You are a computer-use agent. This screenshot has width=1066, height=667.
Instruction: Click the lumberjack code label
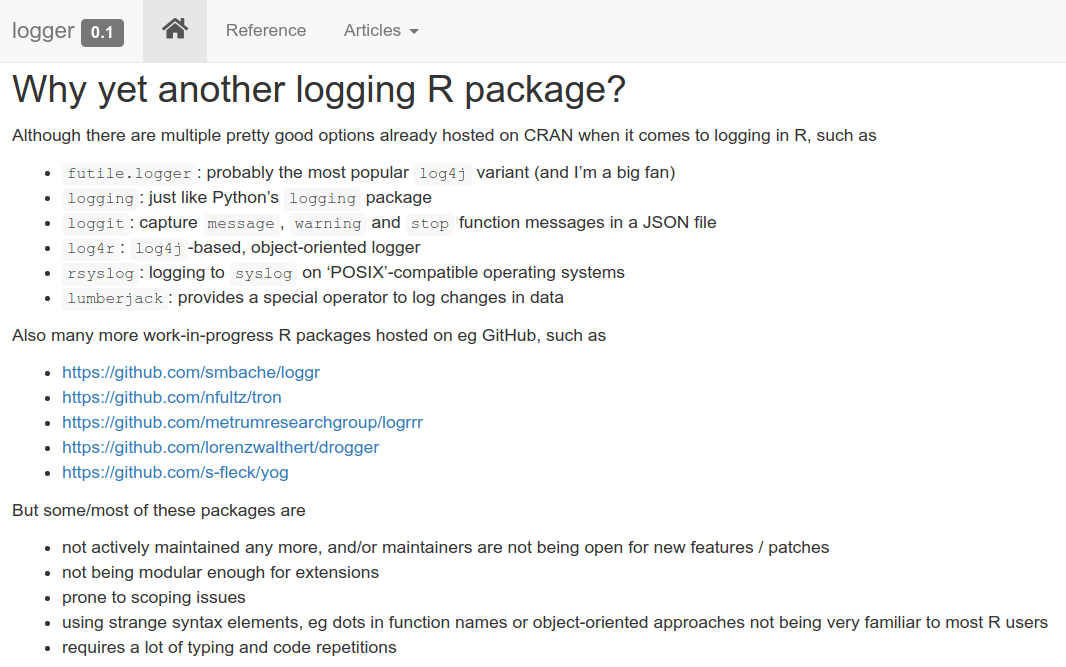pyautogui.click(x=115, y=298)
